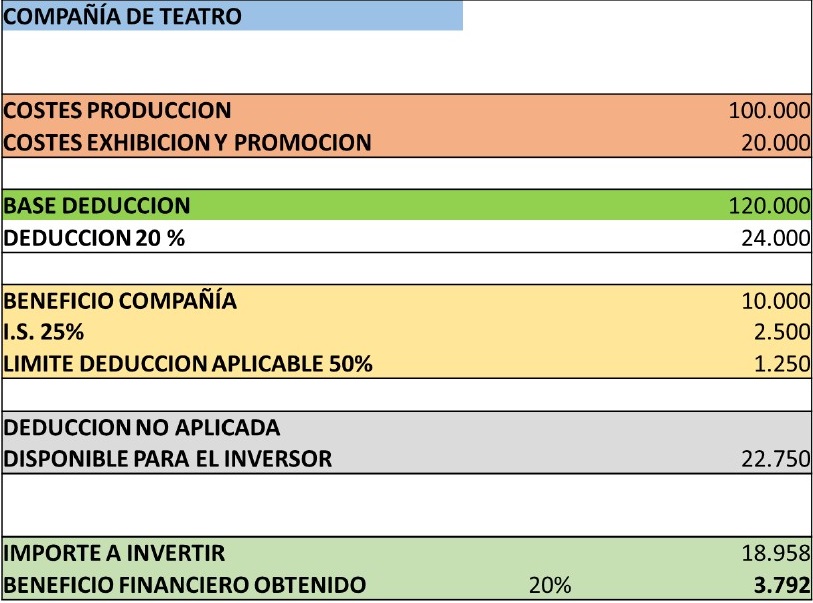Click the bold 3.792 financial benefit value
This screenshot has width=813, height=603.
pos(781,585)
